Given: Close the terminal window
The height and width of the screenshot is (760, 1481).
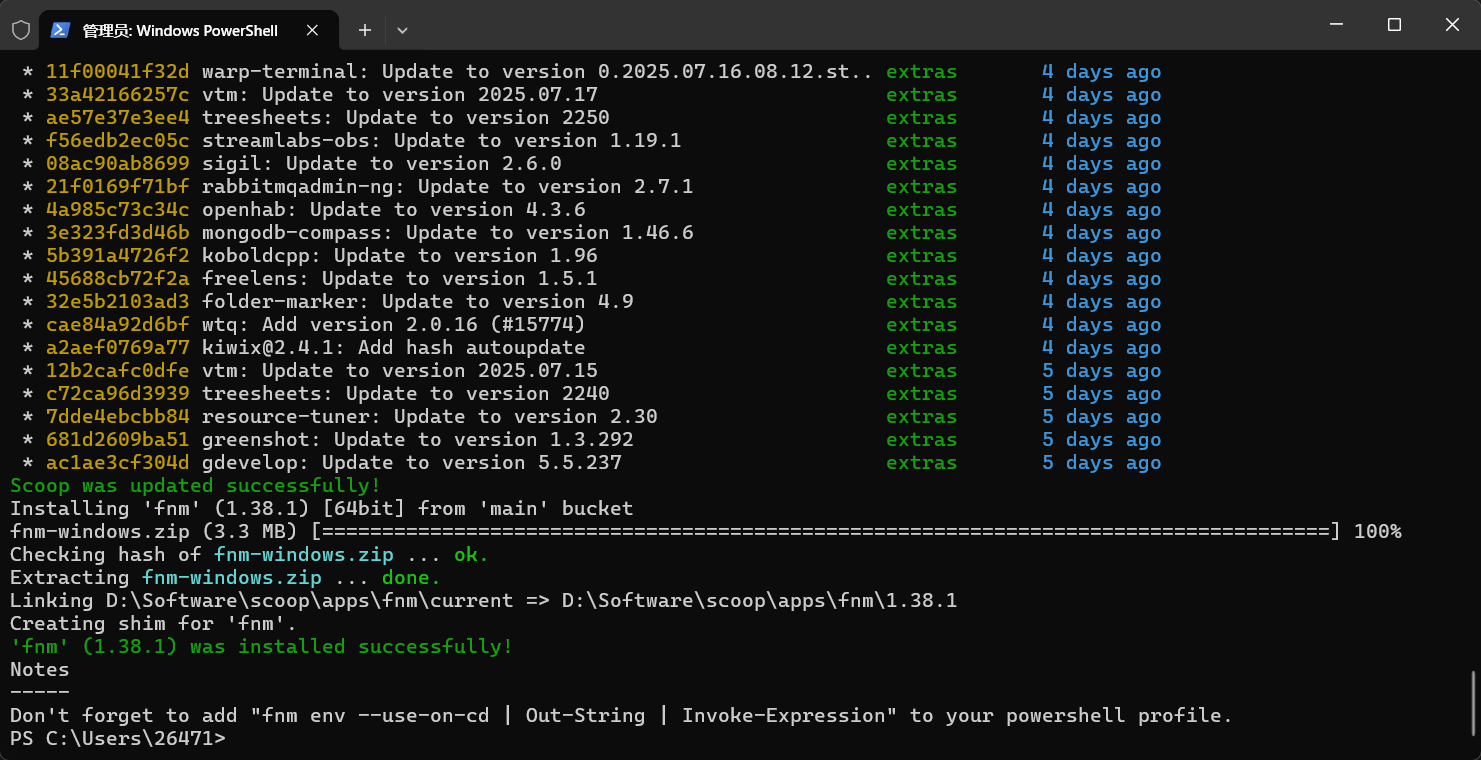Looking at the screenshot, I should (1452, 25).
